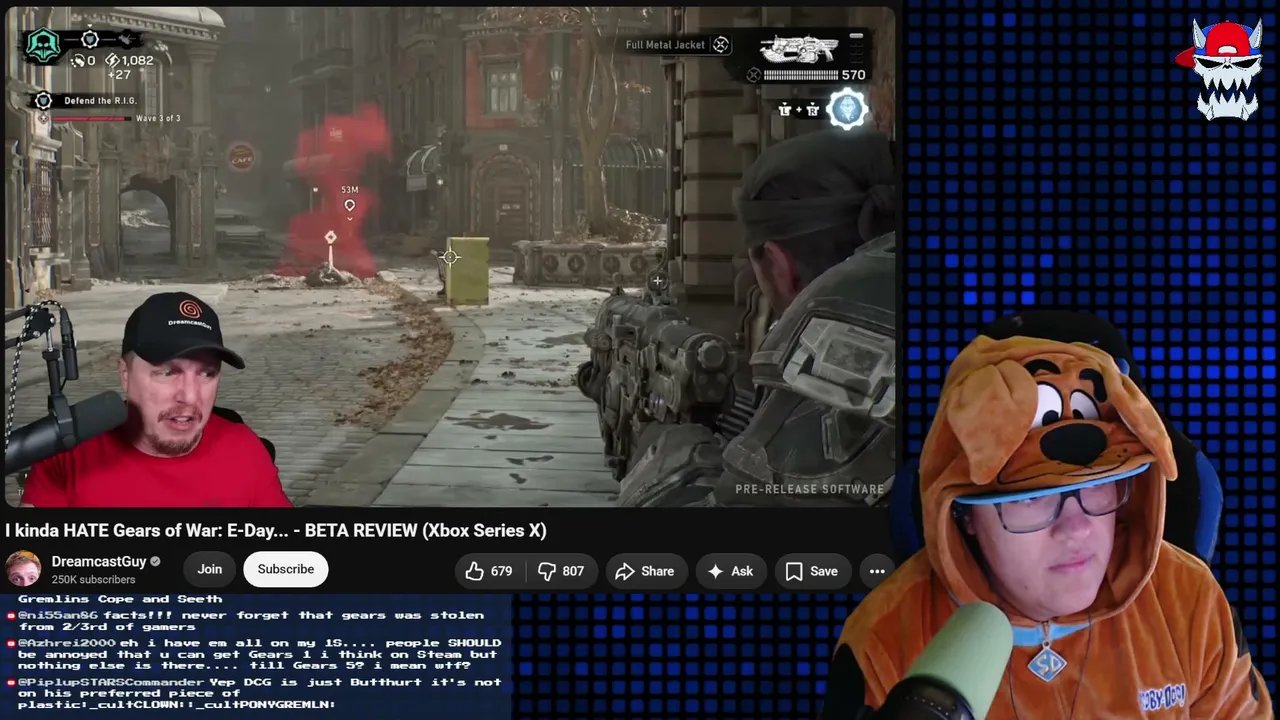Subscribe to the DreamcastGuy channel
Image resolution: width=1280 pixels, height=720 pixels.
click(x=286, y=569)
